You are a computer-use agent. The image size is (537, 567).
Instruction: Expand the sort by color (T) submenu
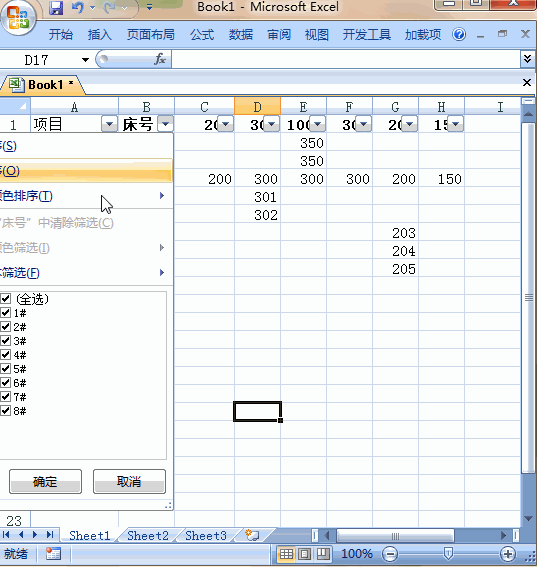click(86, 196)
